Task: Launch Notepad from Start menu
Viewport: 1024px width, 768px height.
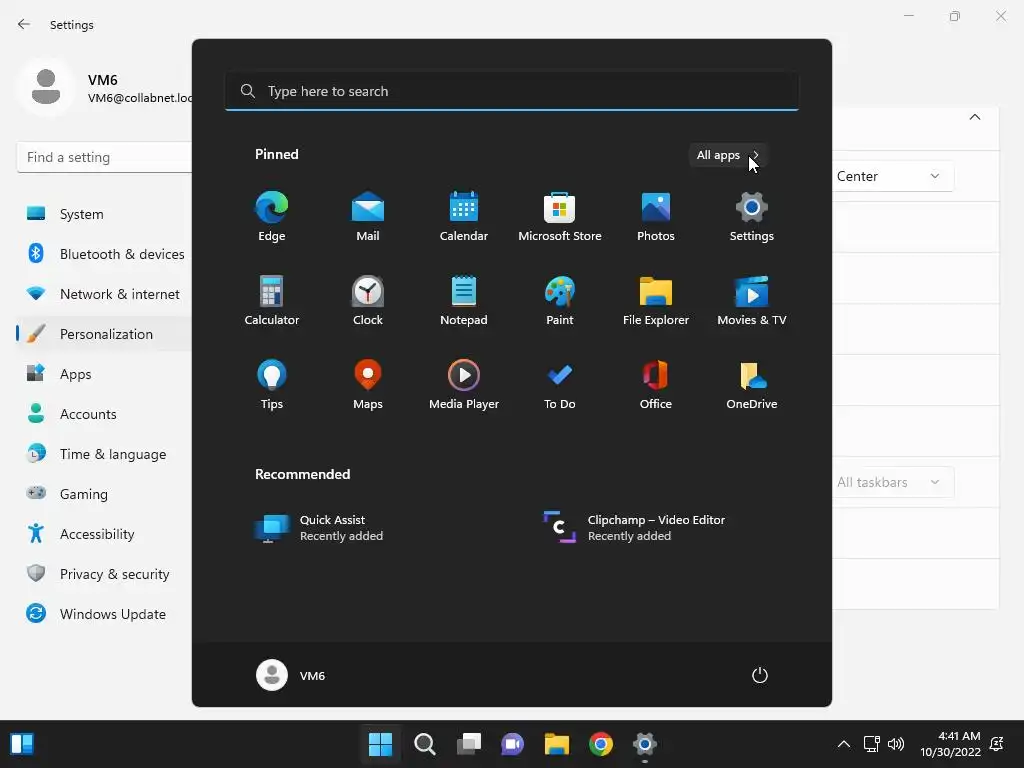Action: coord(464,300)
